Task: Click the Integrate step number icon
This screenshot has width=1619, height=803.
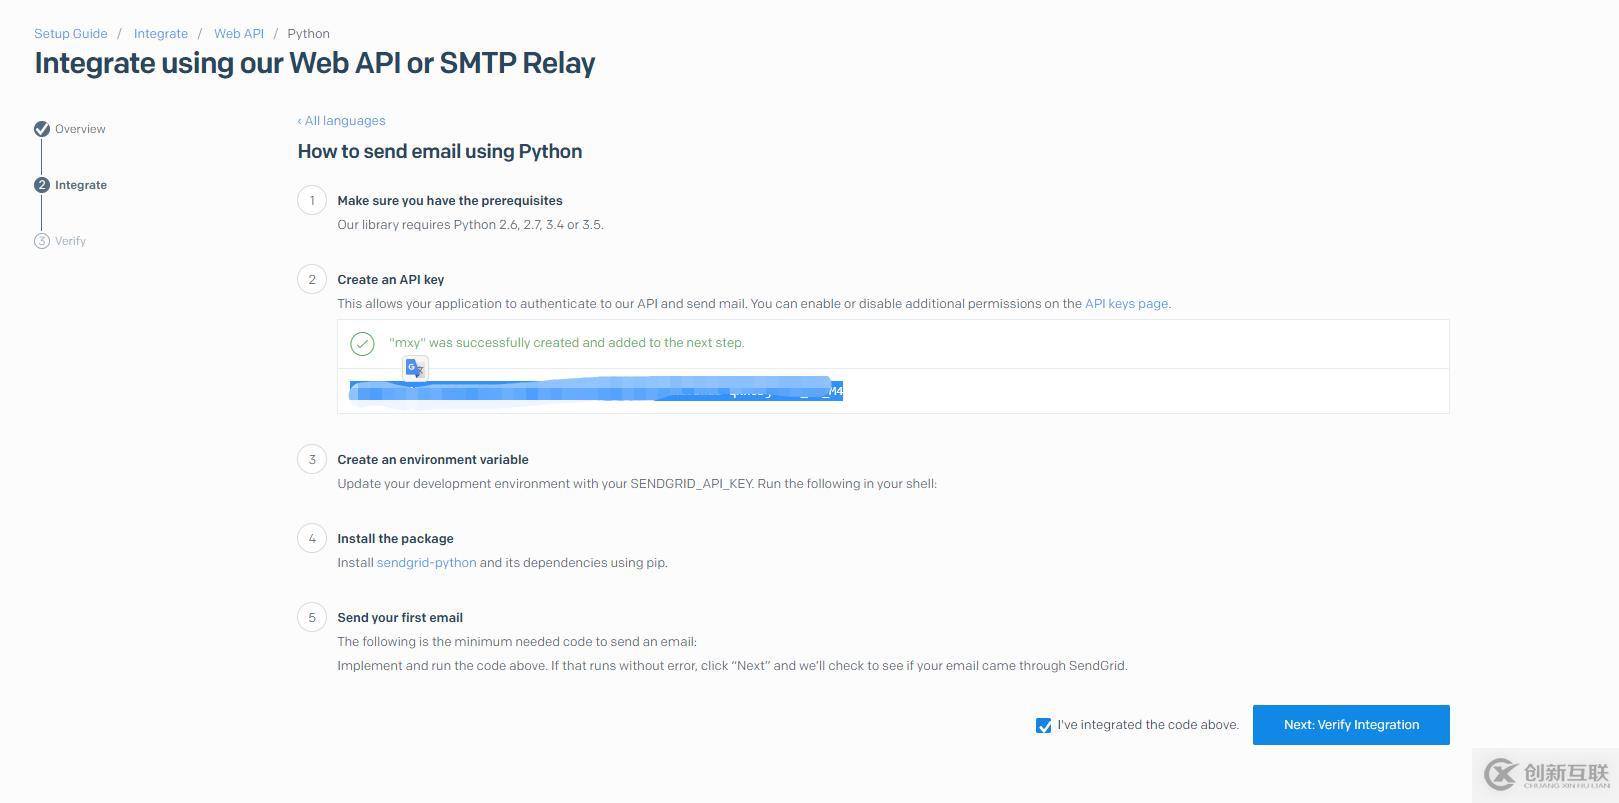Action: point(42,185)
